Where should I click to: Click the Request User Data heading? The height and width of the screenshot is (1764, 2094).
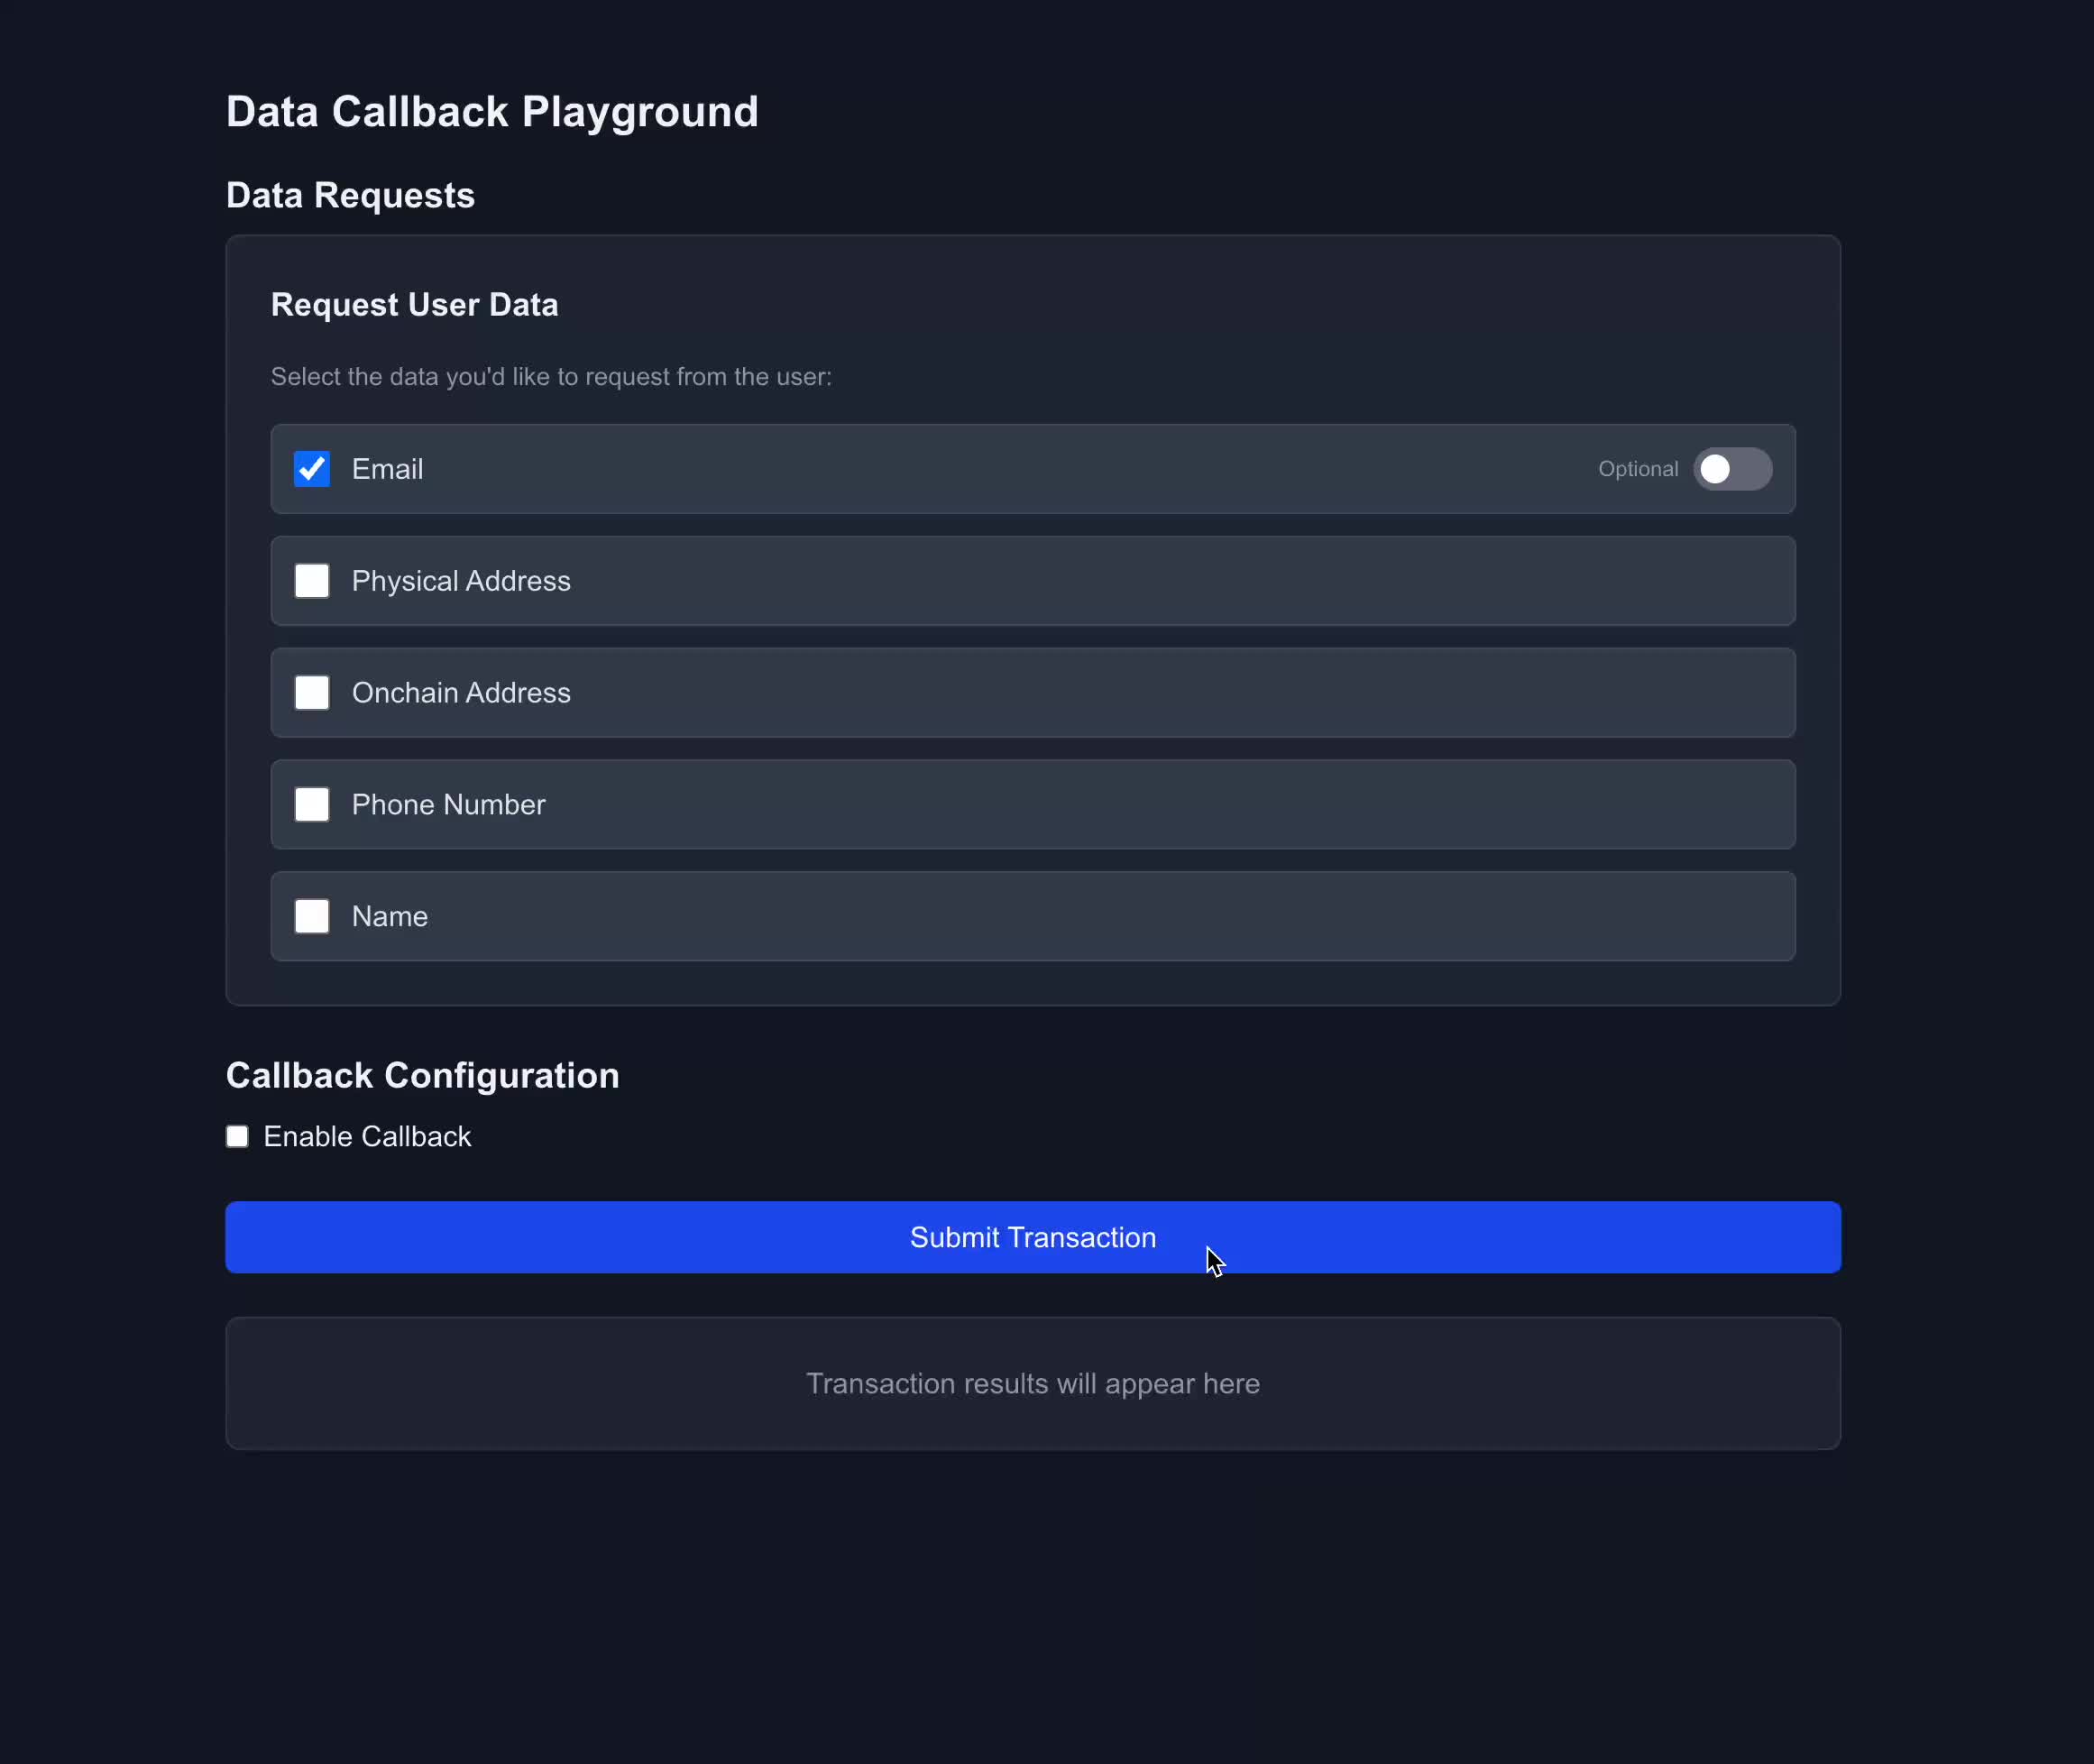coord(414,305)
